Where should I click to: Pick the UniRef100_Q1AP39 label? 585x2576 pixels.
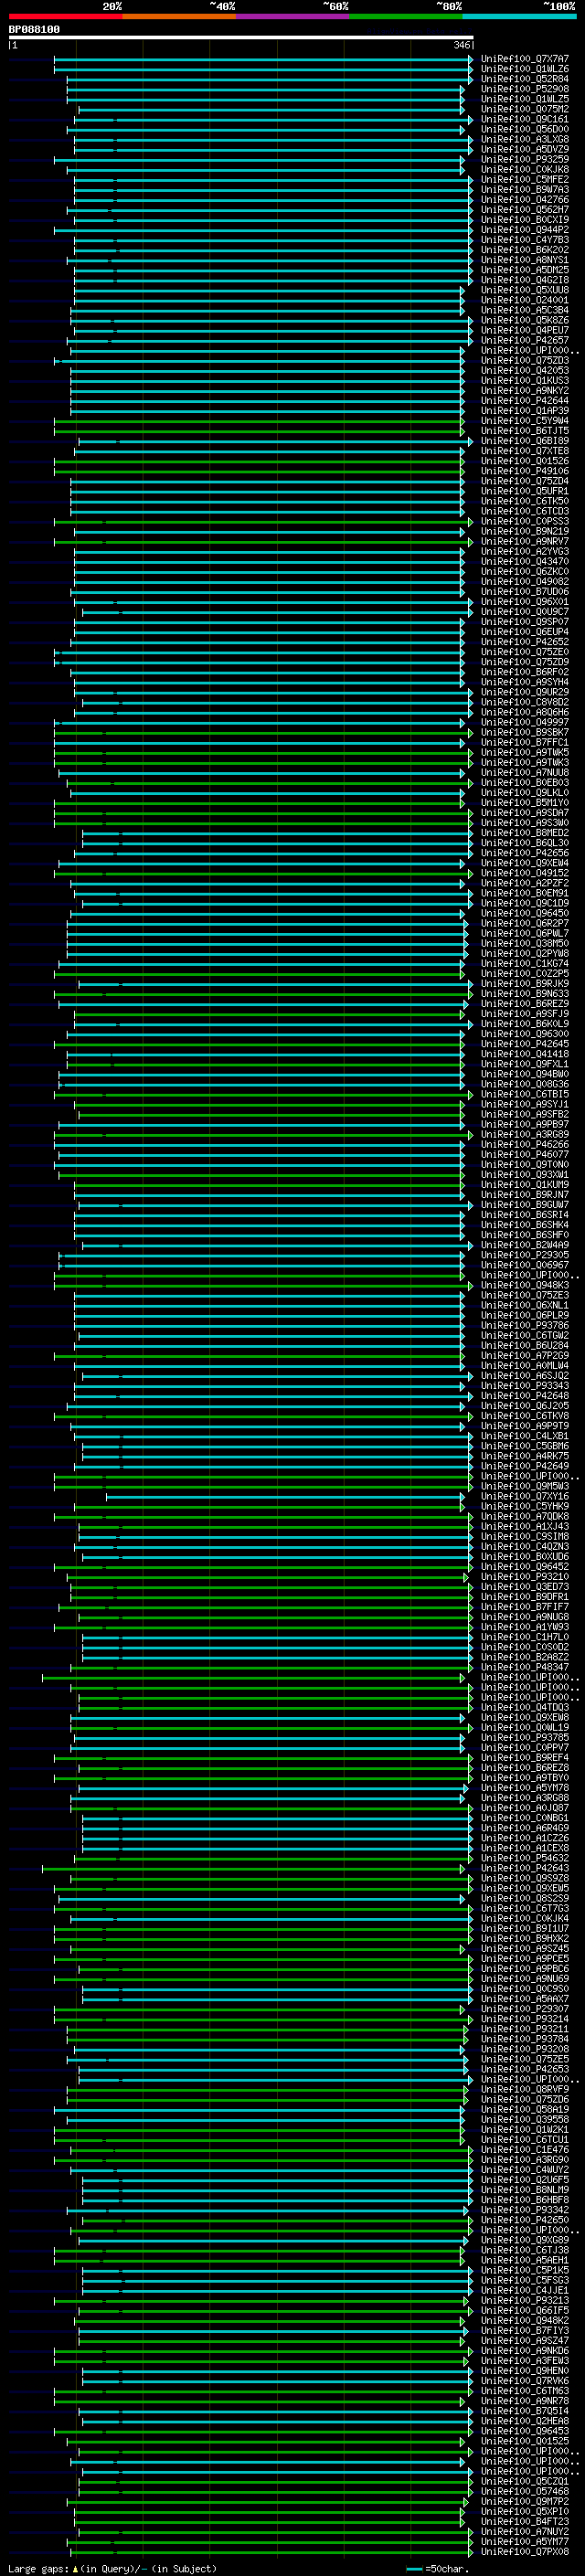(x=525, y=410)
